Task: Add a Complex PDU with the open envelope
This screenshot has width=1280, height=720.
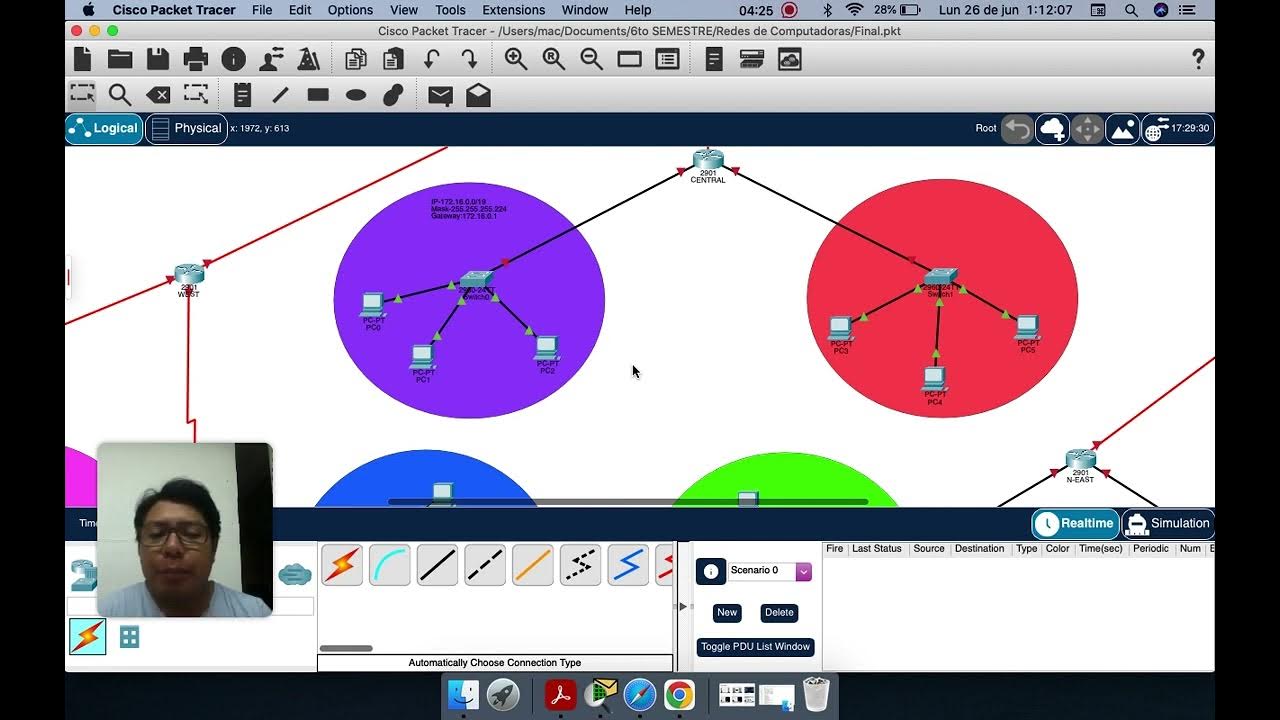Action: click(x=478, y=95)
